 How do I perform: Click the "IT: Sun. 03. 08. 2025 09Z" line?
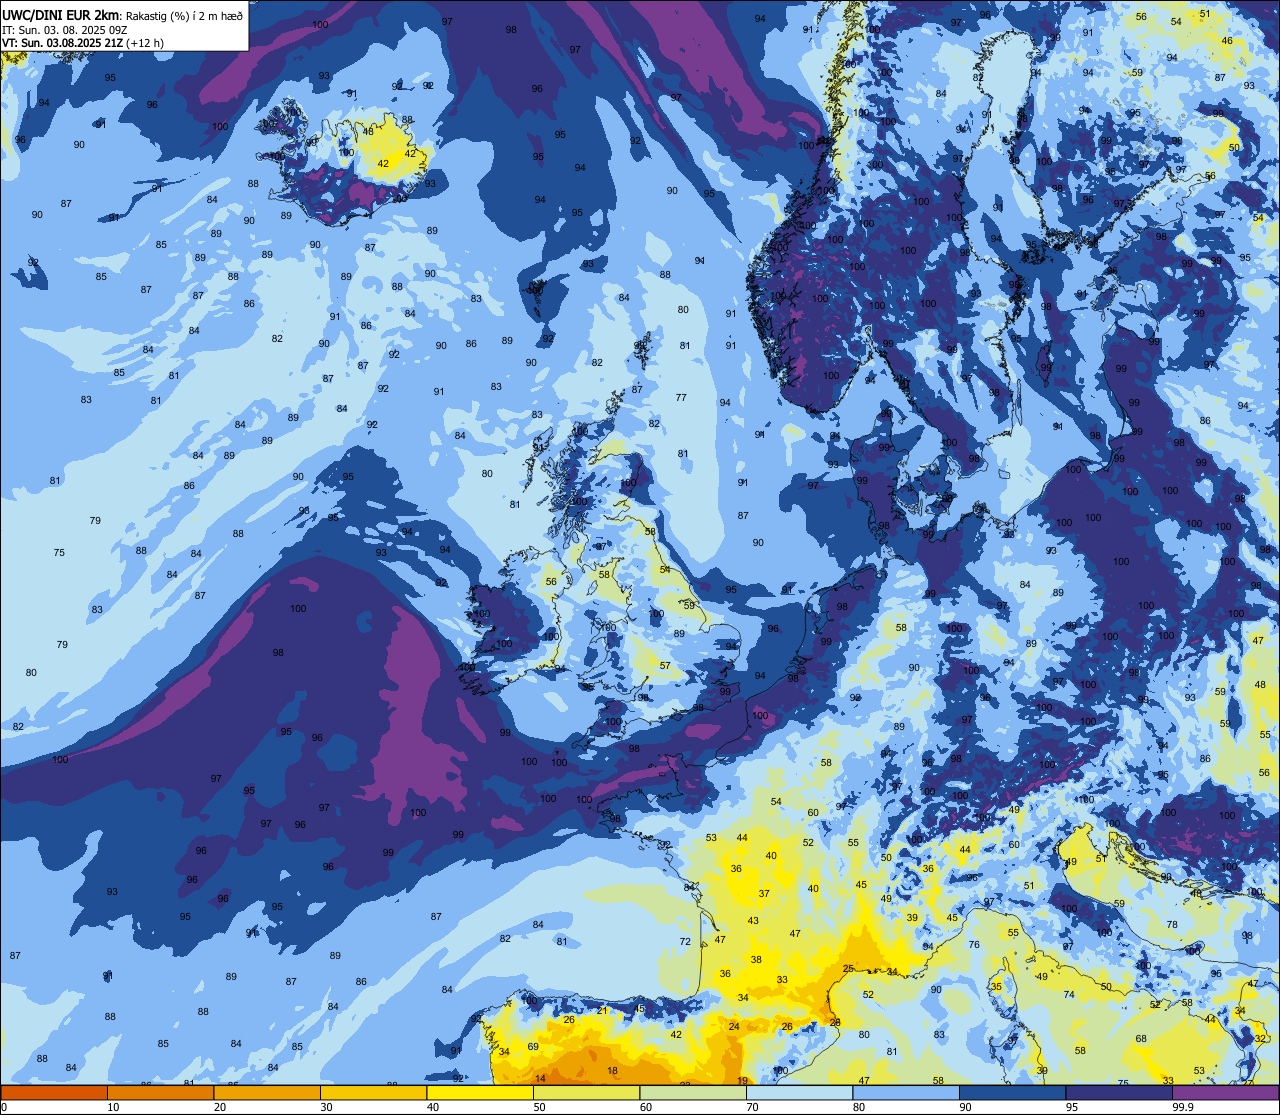tap(65, 30)
